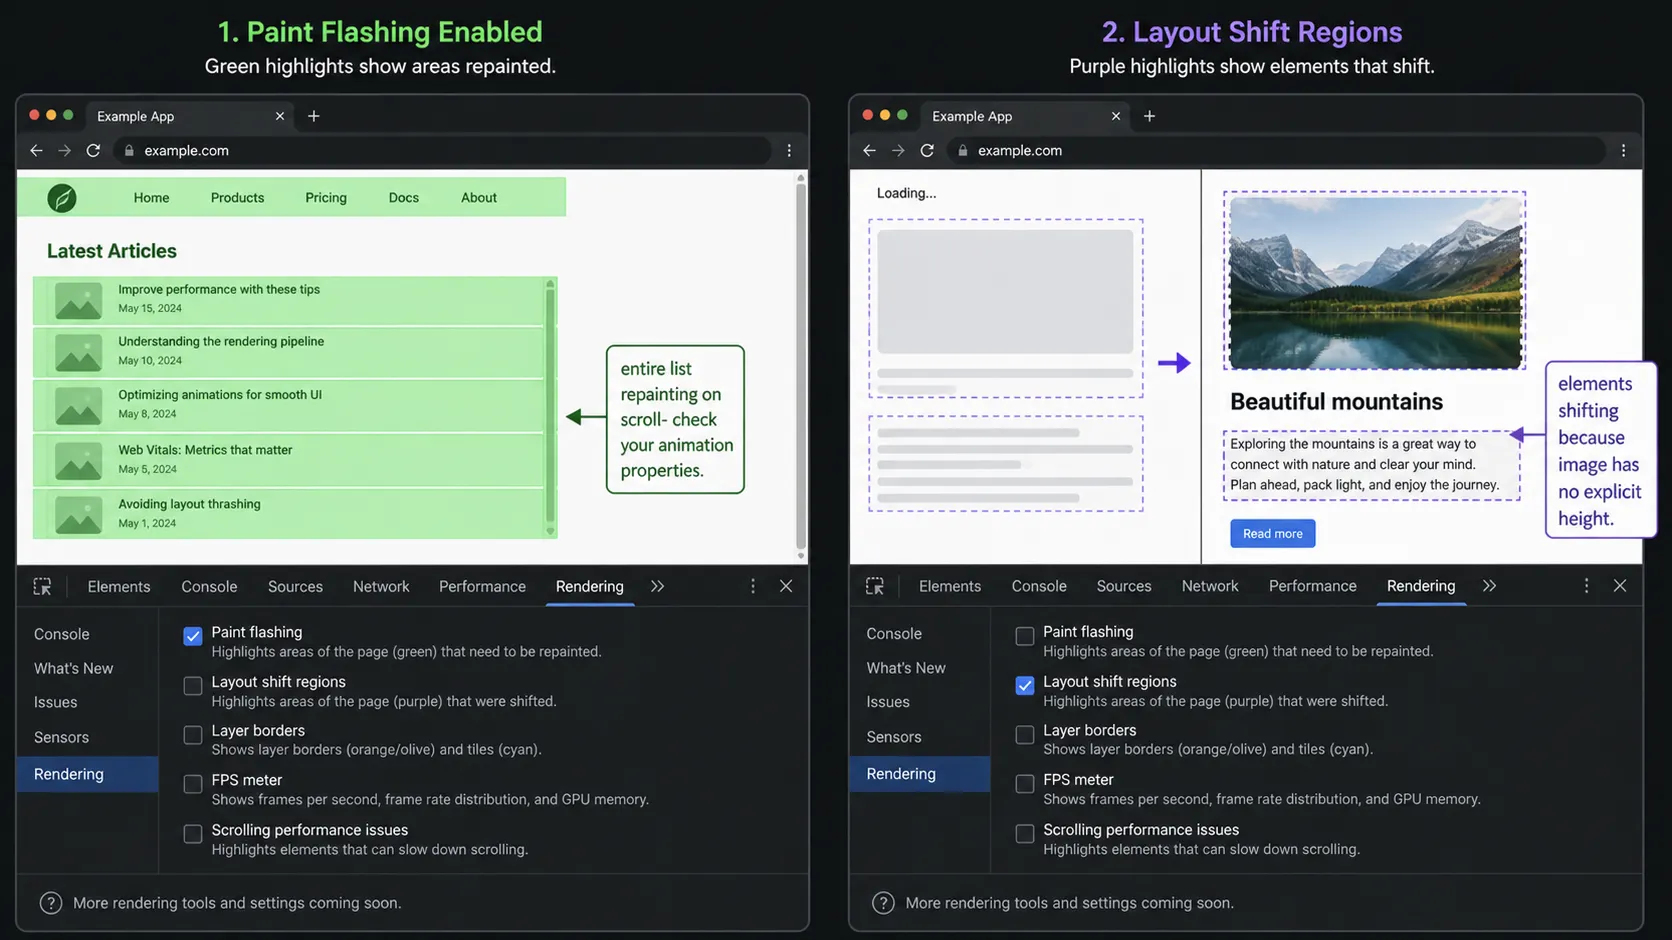Image resolution: width=1672 pixels, height=940 pixels.
Task: Click the Read more button
Action: [1273, 533]
